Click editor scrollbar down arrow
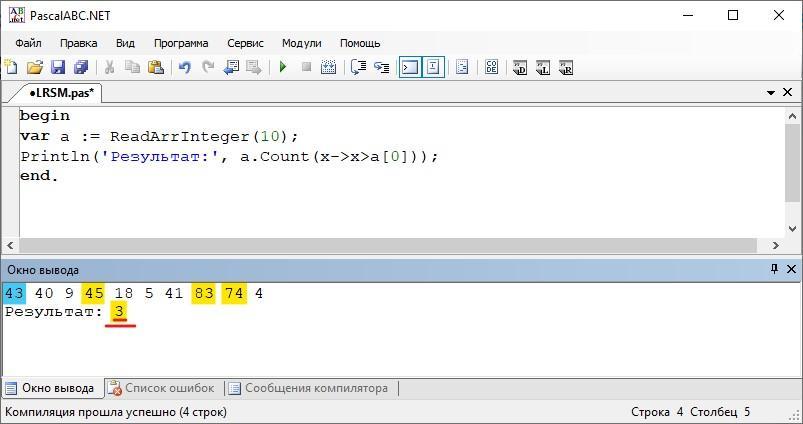Screen dimensions: 803x424 point(793,228)
